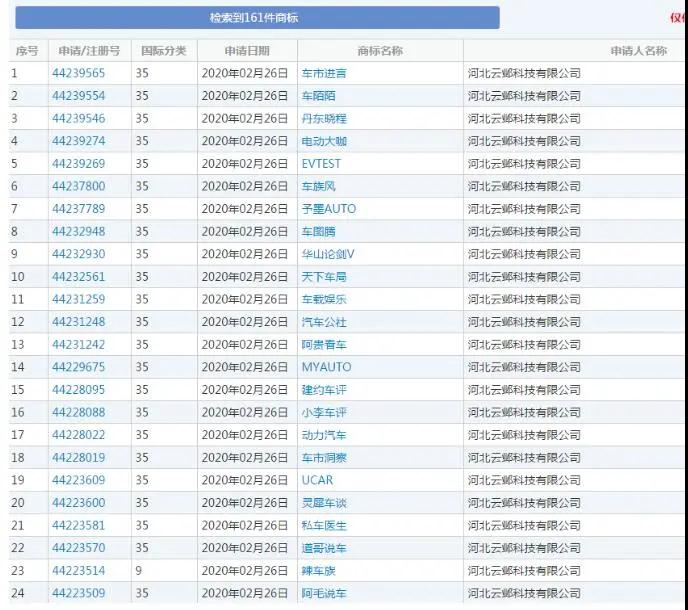
Task: Open application number 44223509
Action: [x=79, y=593]
